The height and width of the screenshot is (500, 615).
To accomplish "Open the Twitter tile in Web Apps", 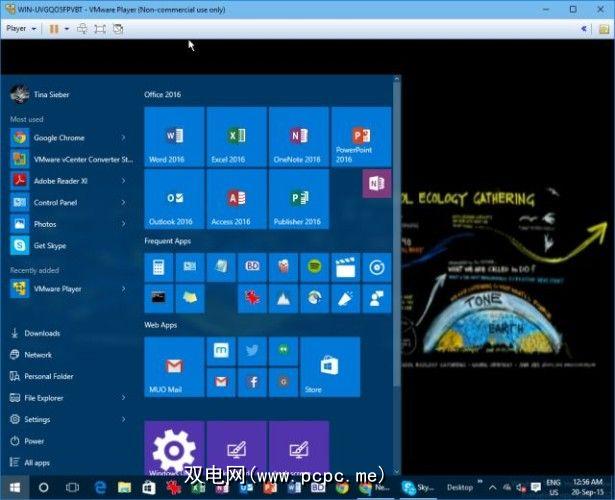I will (x=252, y=351).
